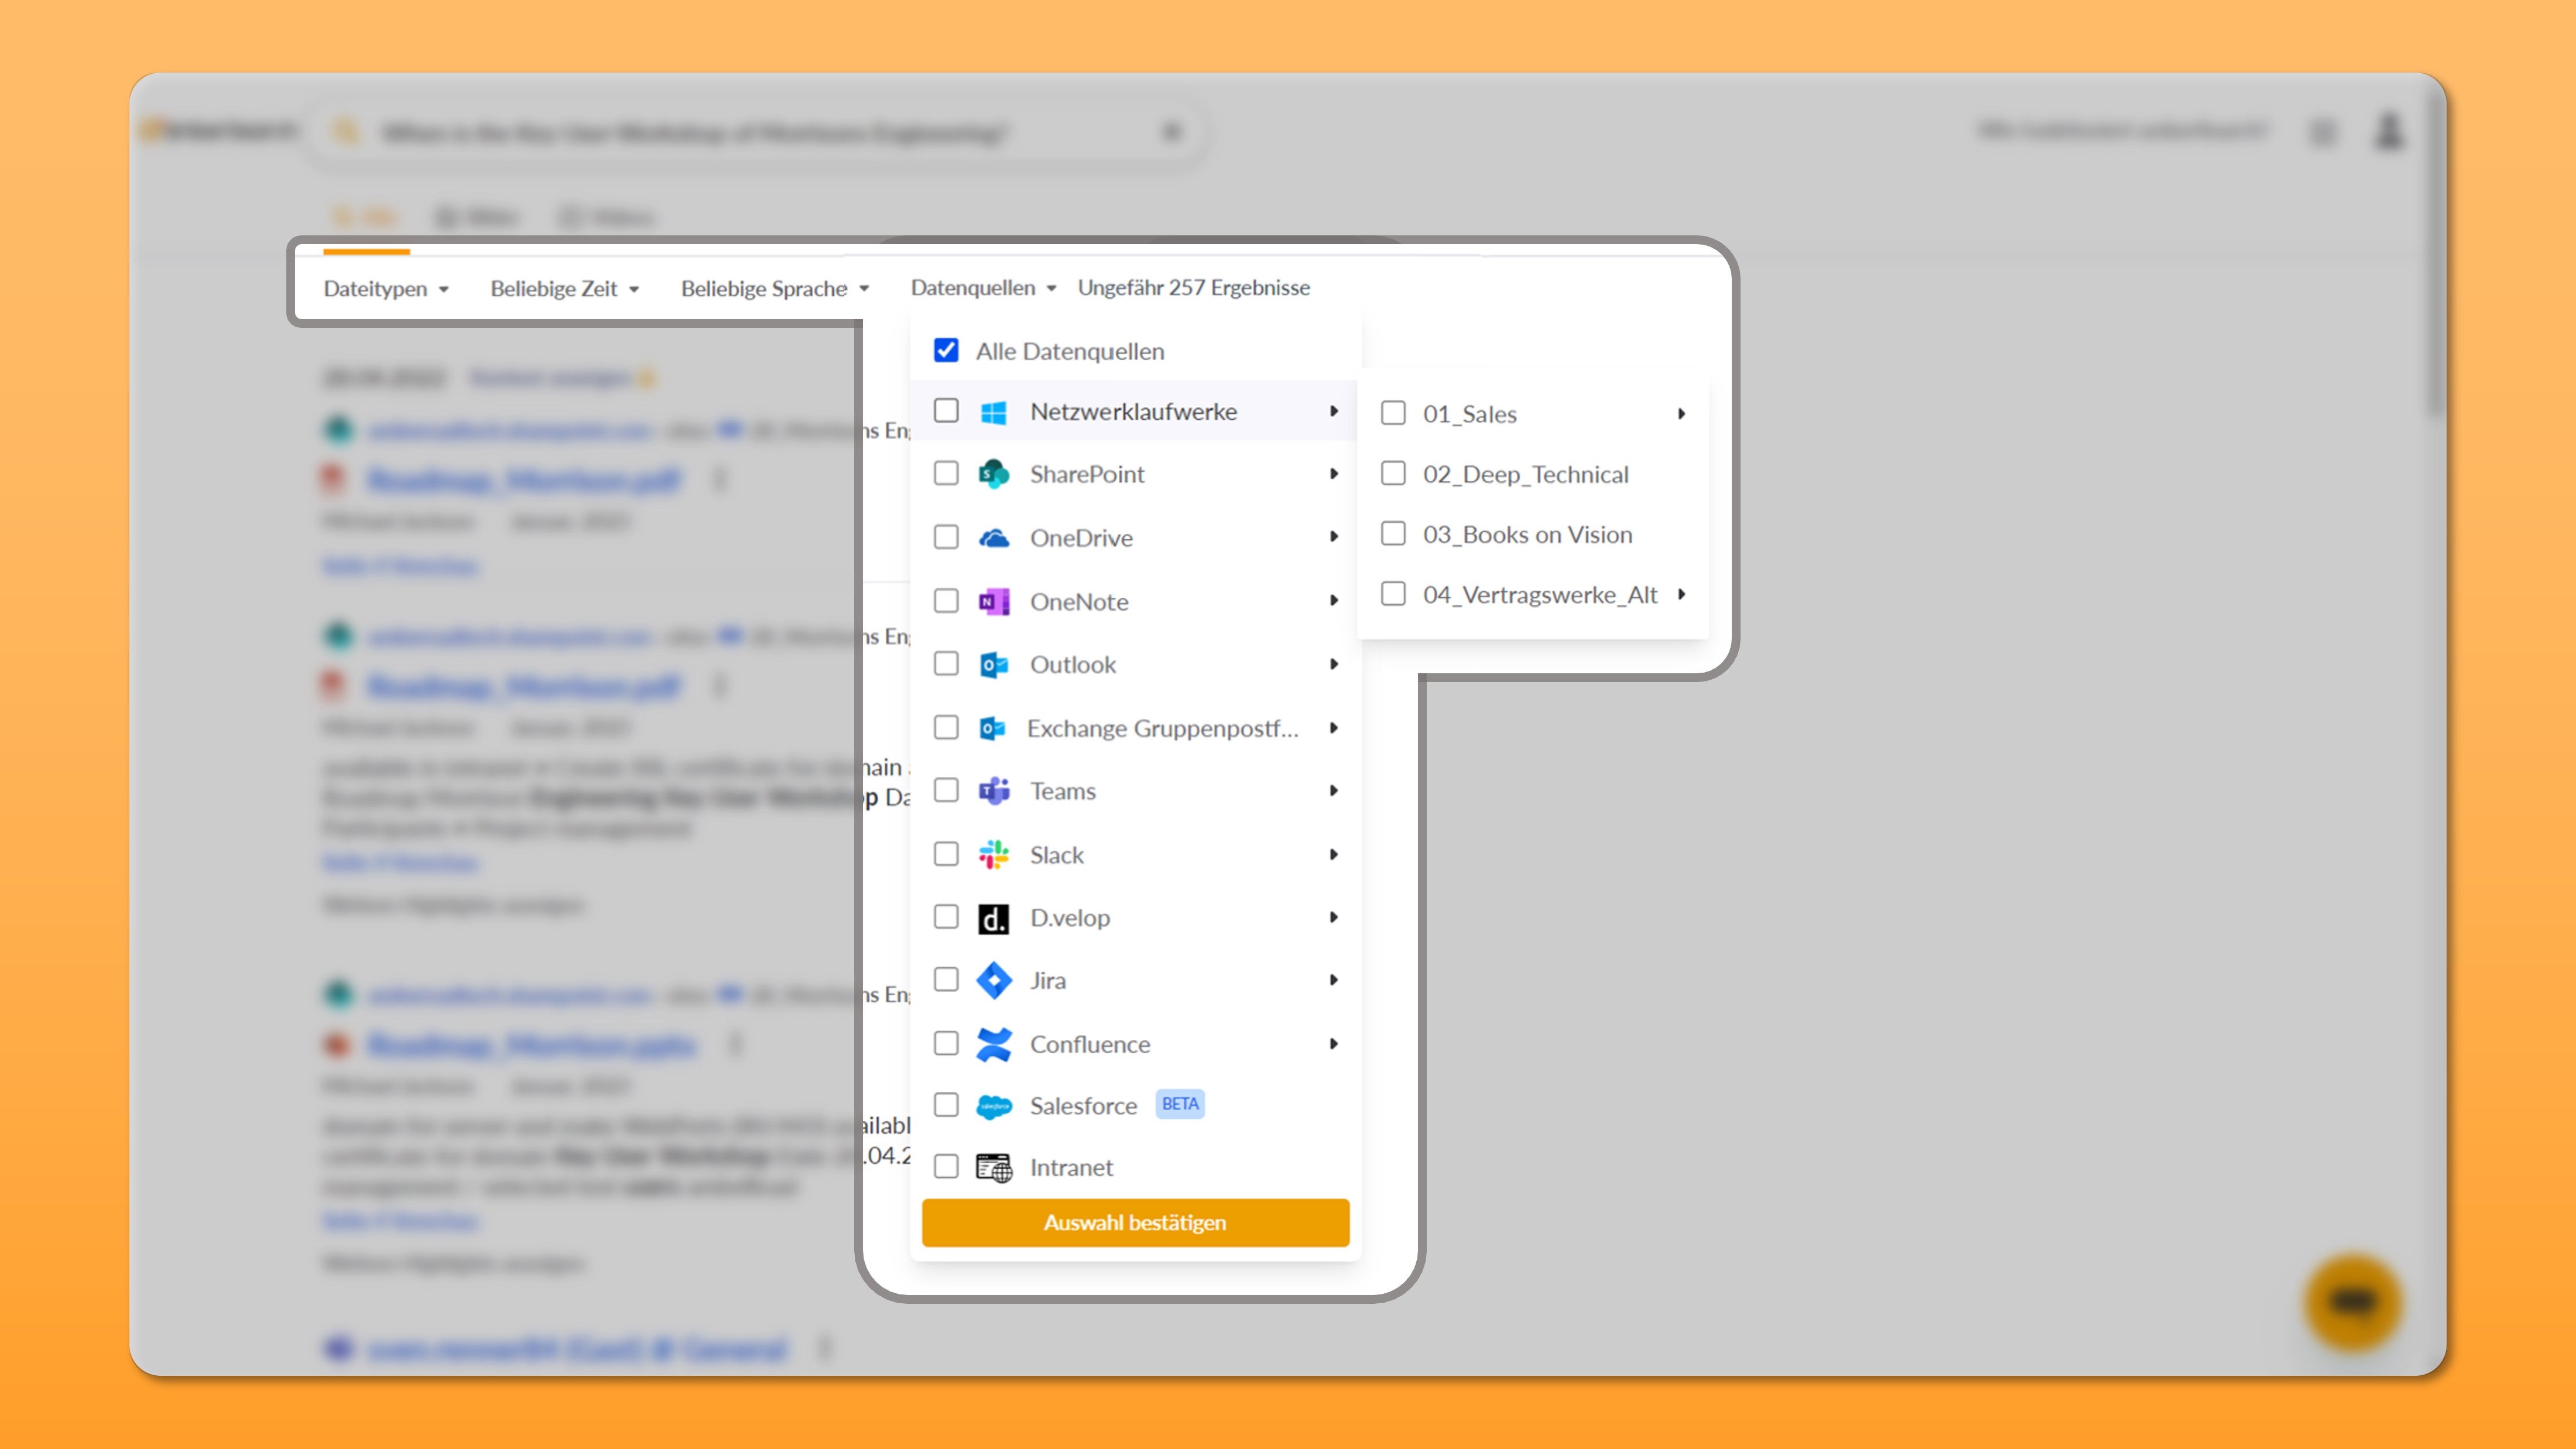The image size is (2576, 1449).
Task: Check the Netzwerklaufwerke checkbox
Action: (x=946, y=411)
